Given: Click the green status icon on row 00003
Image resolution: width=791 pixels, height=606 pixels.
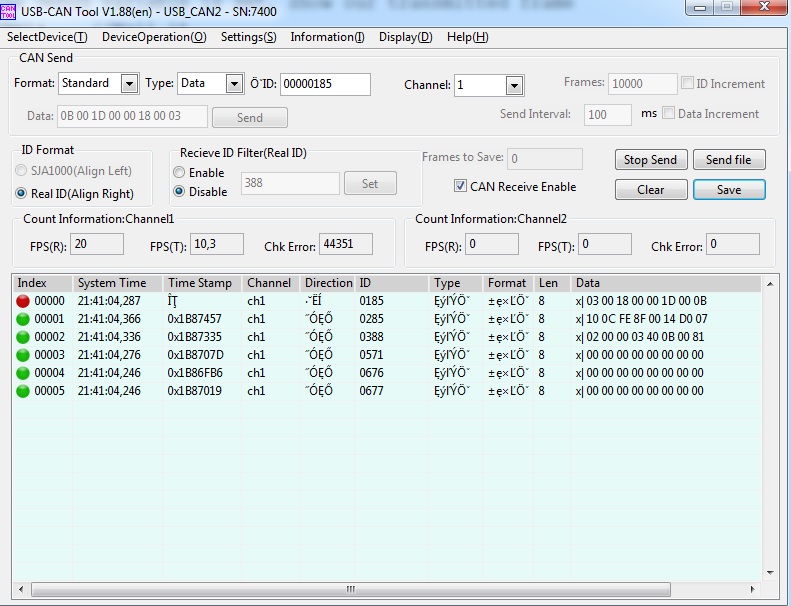Looking at the screenshot, I should (x=23, y=355).
